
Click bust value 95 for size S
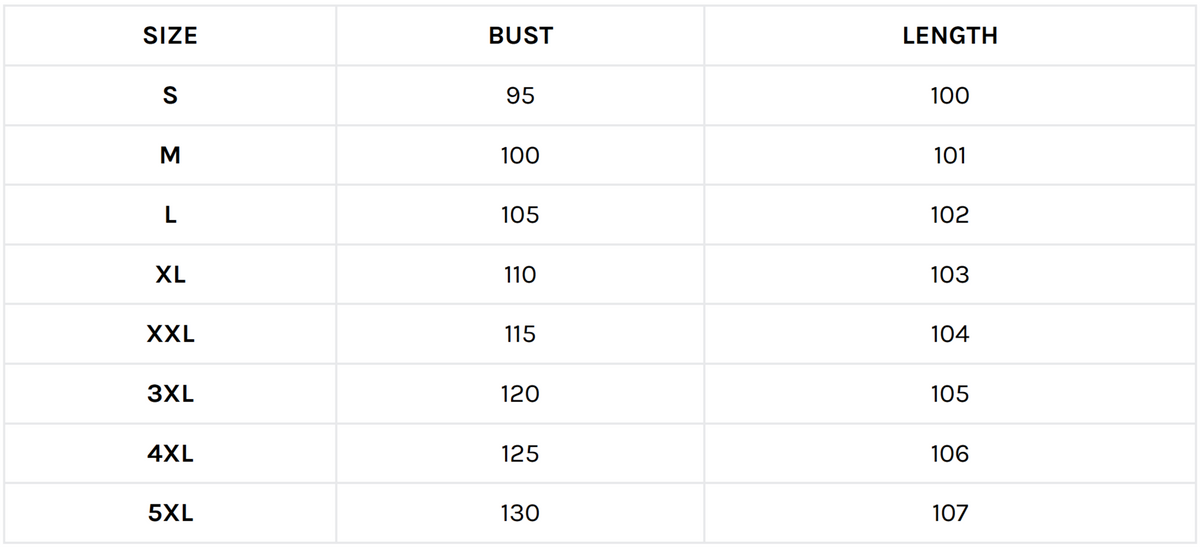[520, 96]
